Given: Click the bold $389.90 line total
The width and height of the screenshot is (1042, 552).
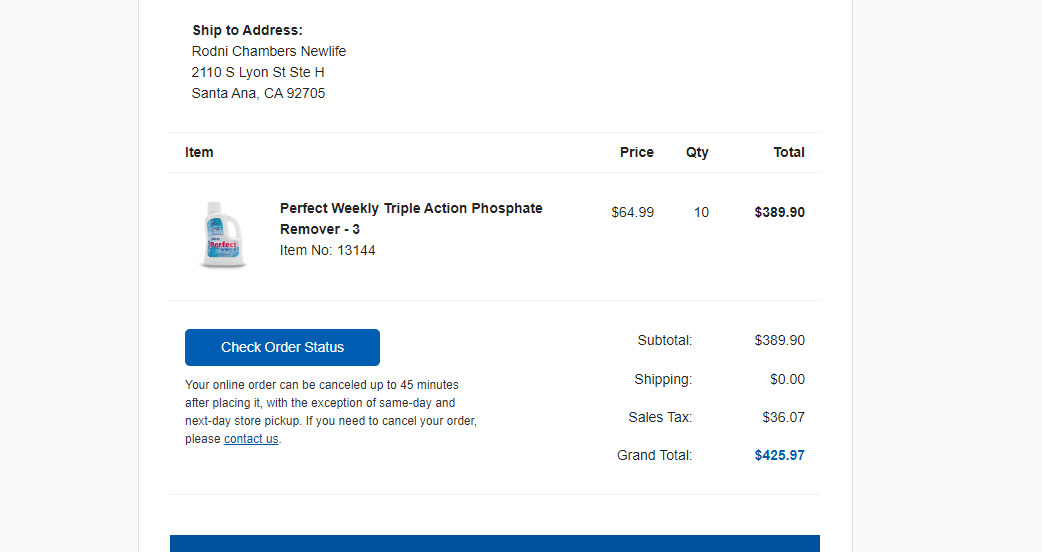Looking at the screenshot, I should point(780,213).
